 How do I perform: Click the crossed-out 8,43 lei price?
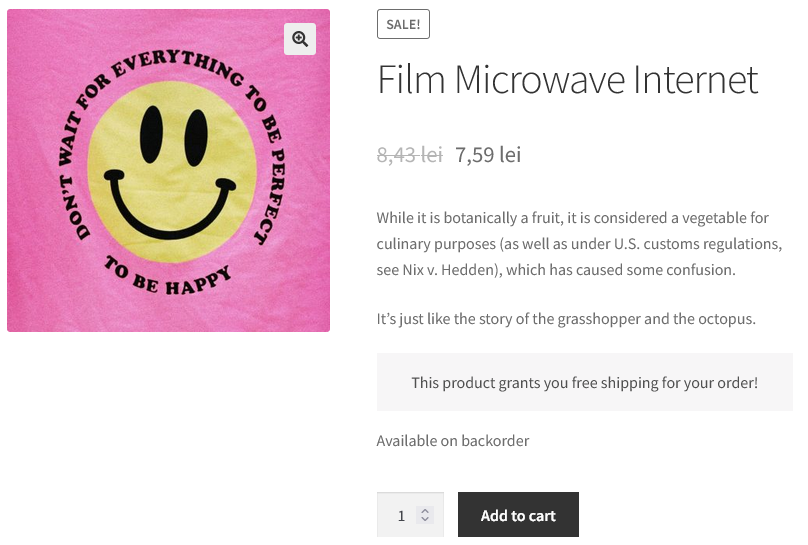409,155
